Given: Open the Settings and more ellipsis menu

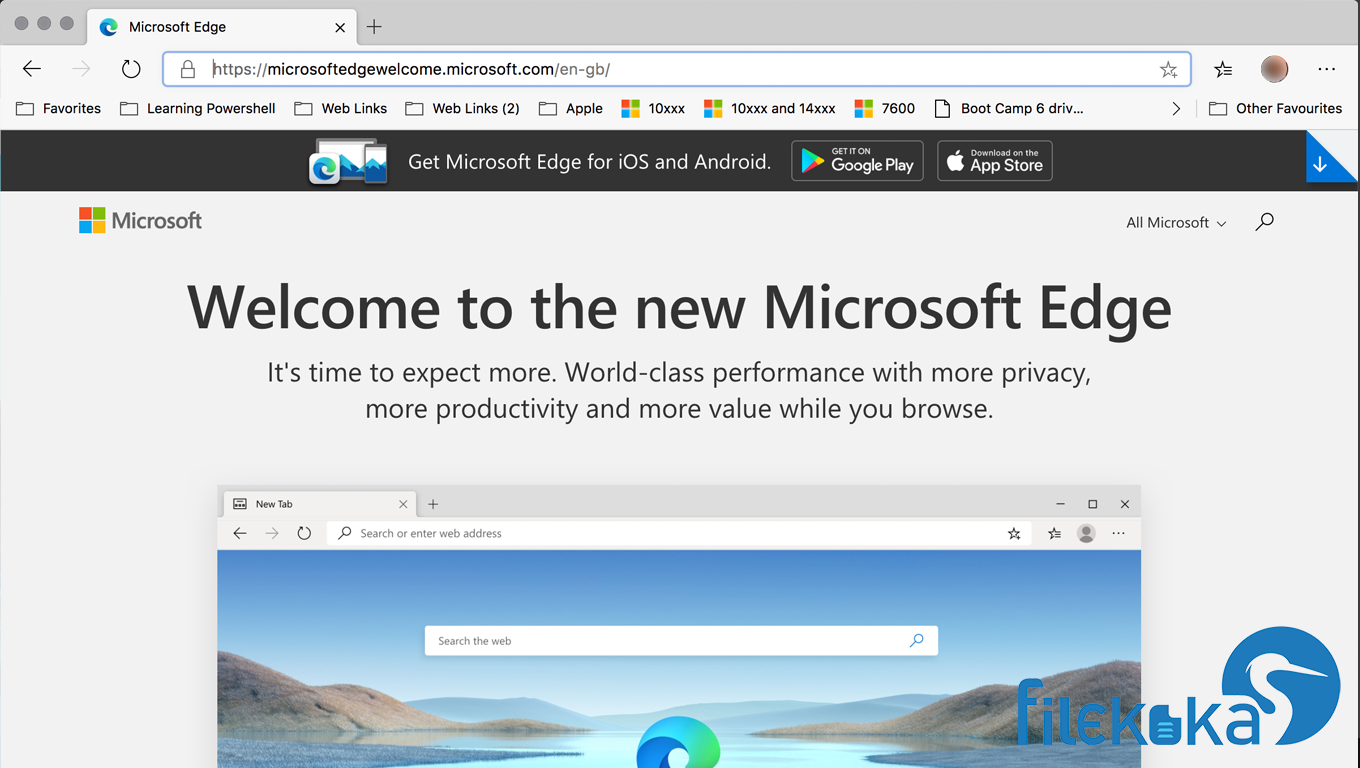Looking at the screenshot, I should coord(1327,69).
